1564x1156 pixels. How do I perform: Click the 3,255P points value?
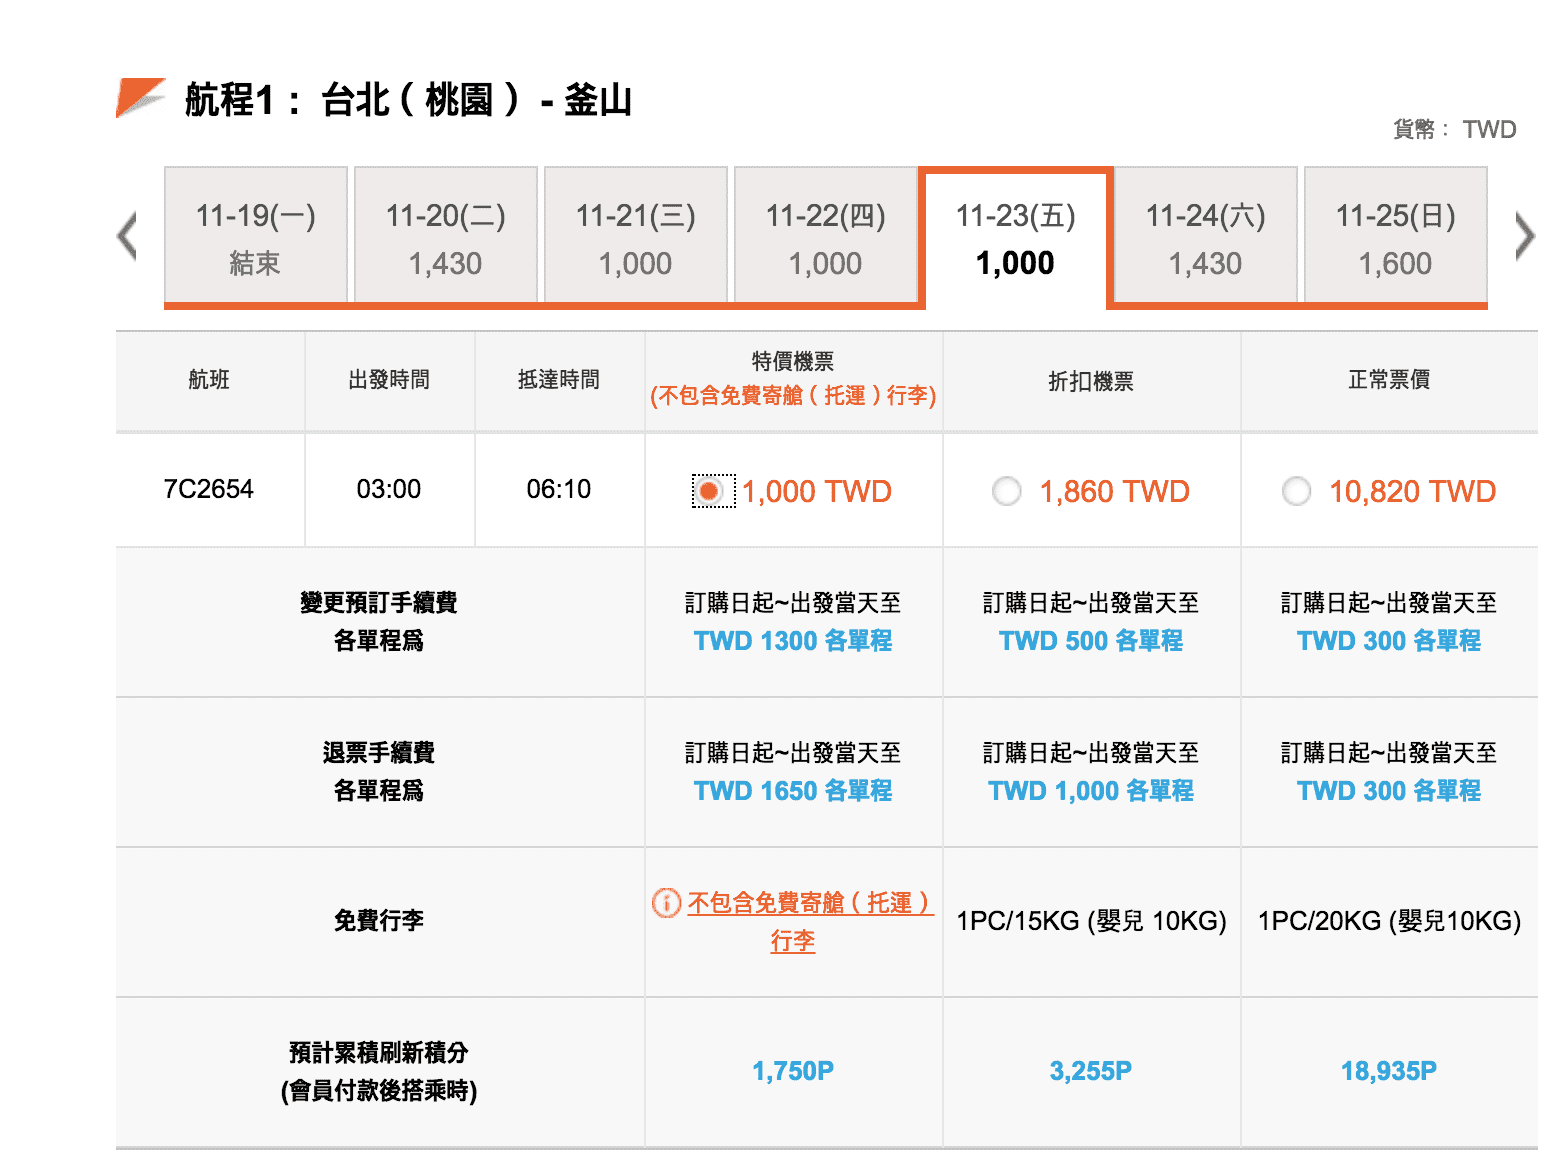[1091, 1071]
